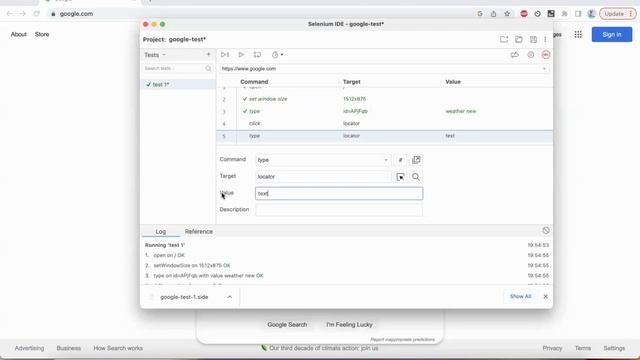640x360 pixels.
Task: Expand the base URL dropdown arrow
Action: [544, 69]
